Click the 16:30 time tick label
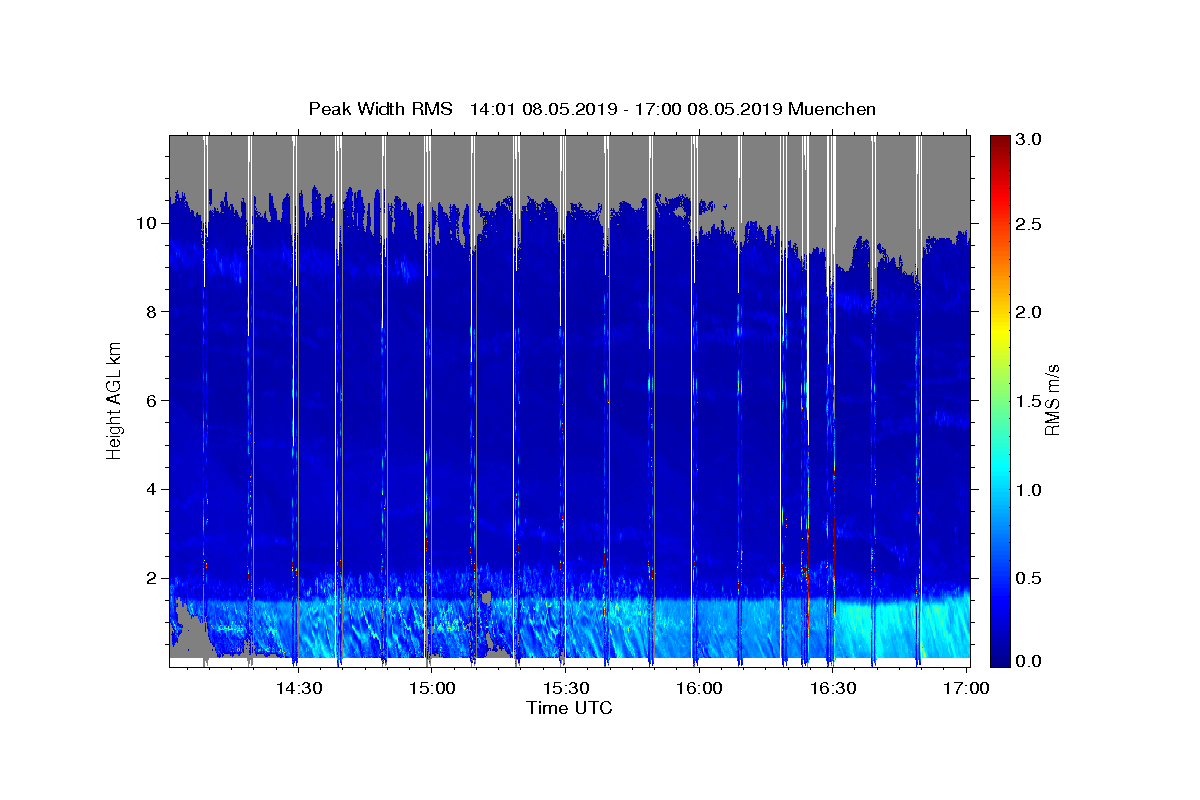The image size is (1200, 800). (x=832, y=689)
